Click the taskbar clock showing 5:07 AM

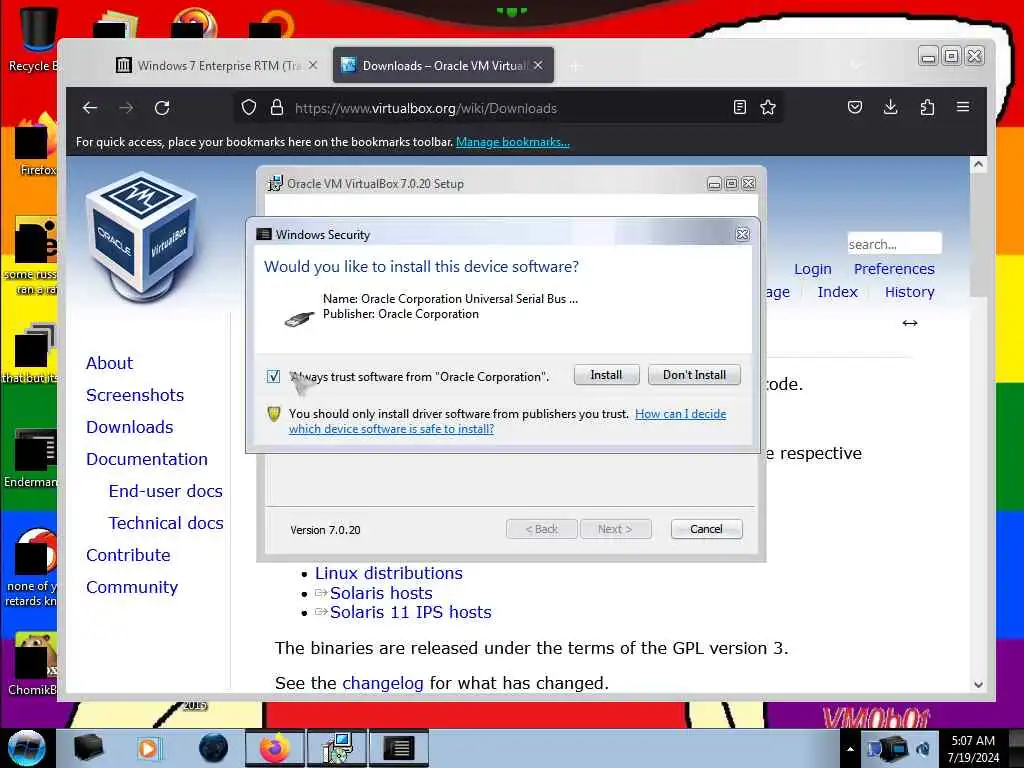pos(973,749)
